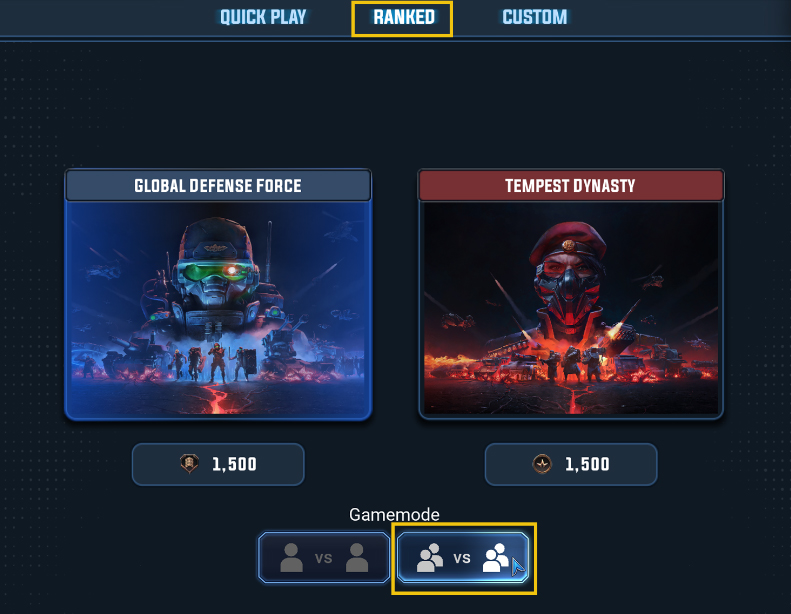
Task: Click the VS text in the solo gamemode button
Action: coord(324,559)
